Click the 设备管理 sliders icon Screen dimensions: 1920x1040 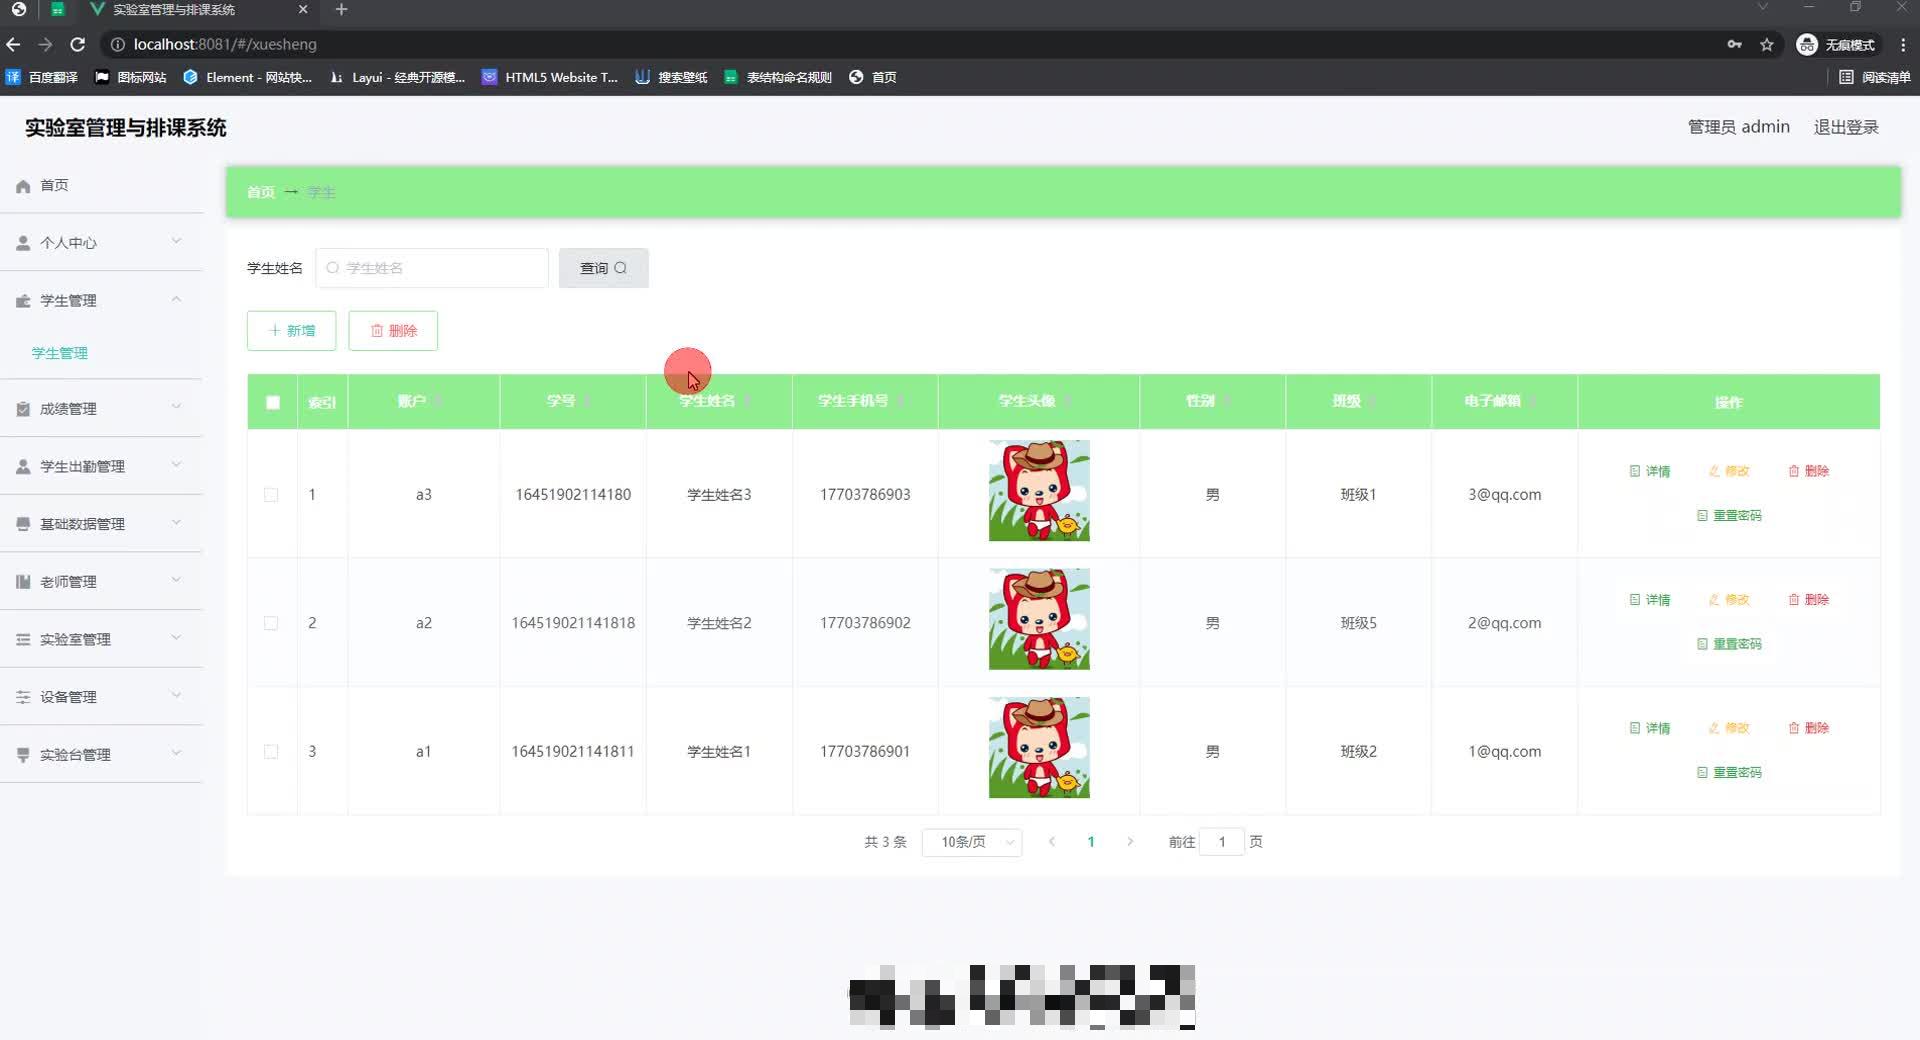pyautogui.click(x=23, y=697)
